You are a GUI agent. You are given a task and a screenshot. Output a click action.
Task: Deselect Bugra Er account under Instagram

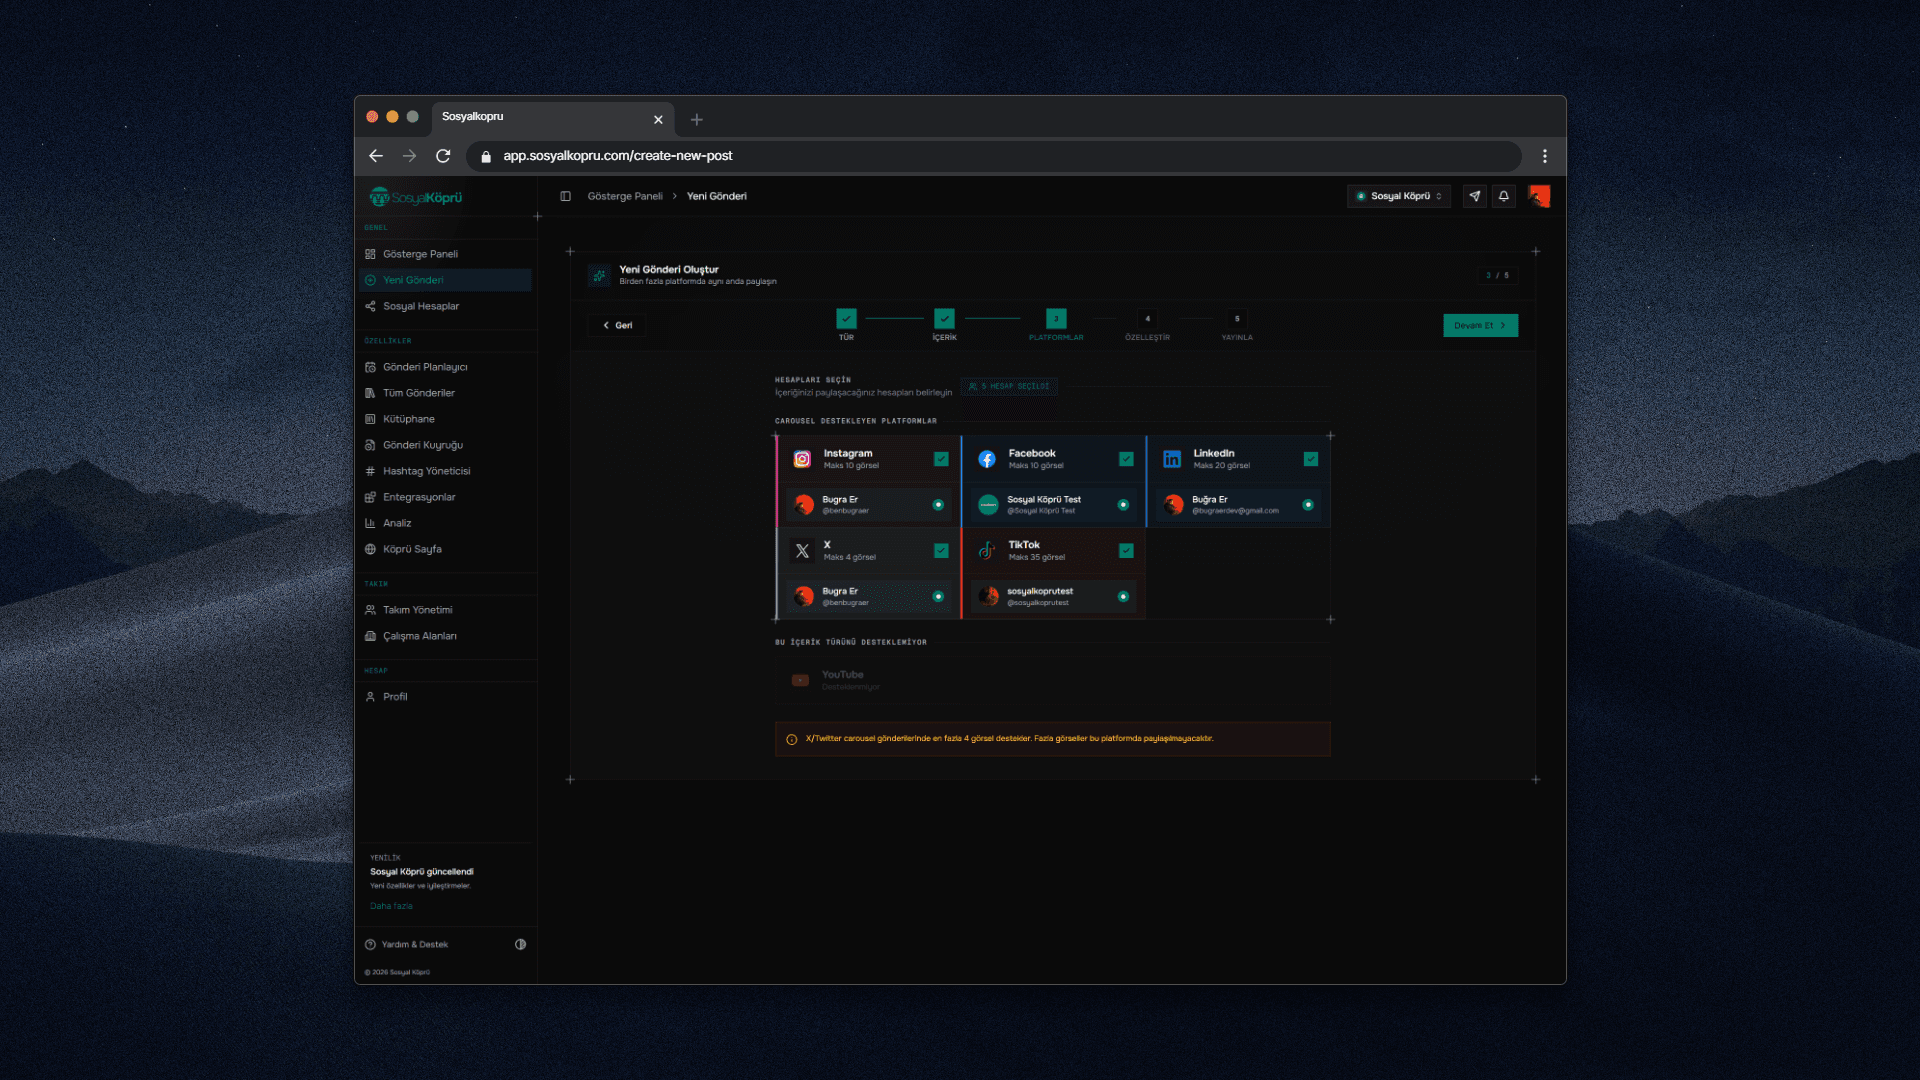click(938, 505)
